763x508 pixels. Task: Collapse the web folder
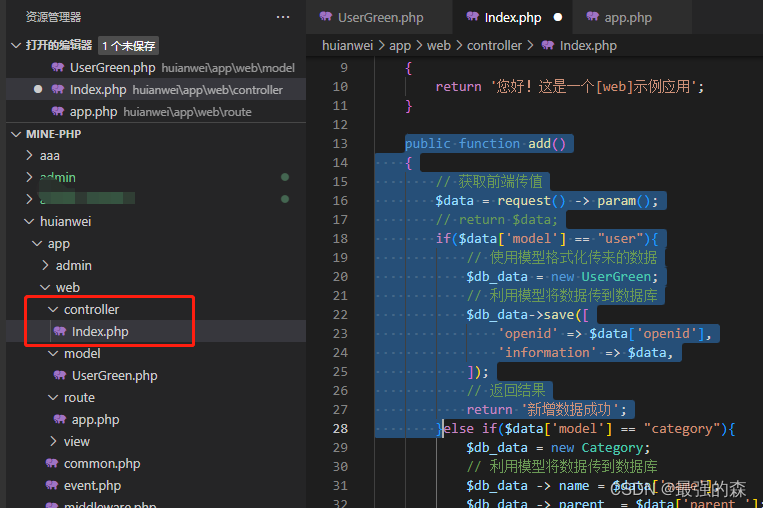tap(45, 287)
